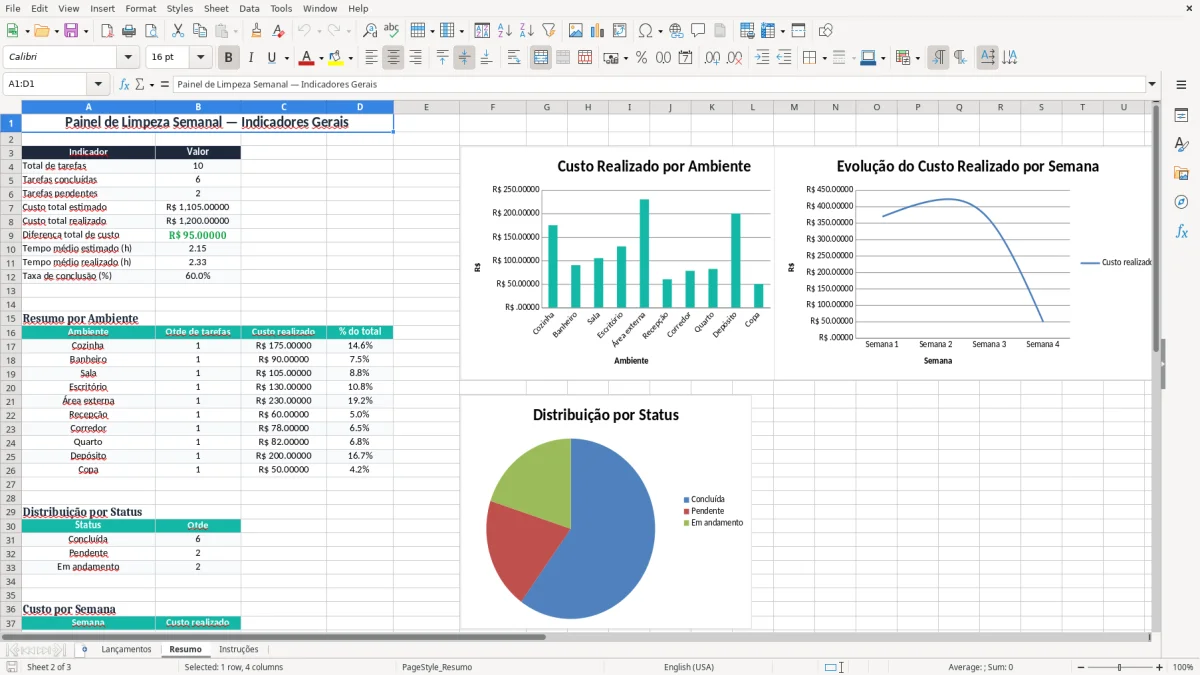Screen dimensions: 1200x675
Task: Click the Clear Direct Formatting icon
Action: tap(278, 31)
